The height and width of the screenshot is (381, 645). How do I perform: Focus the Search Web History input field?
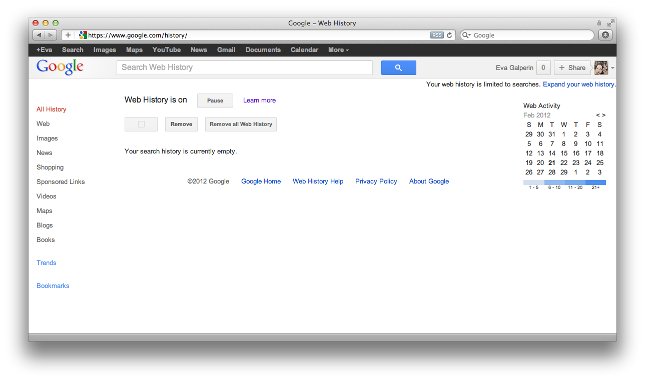click(244, 67)
